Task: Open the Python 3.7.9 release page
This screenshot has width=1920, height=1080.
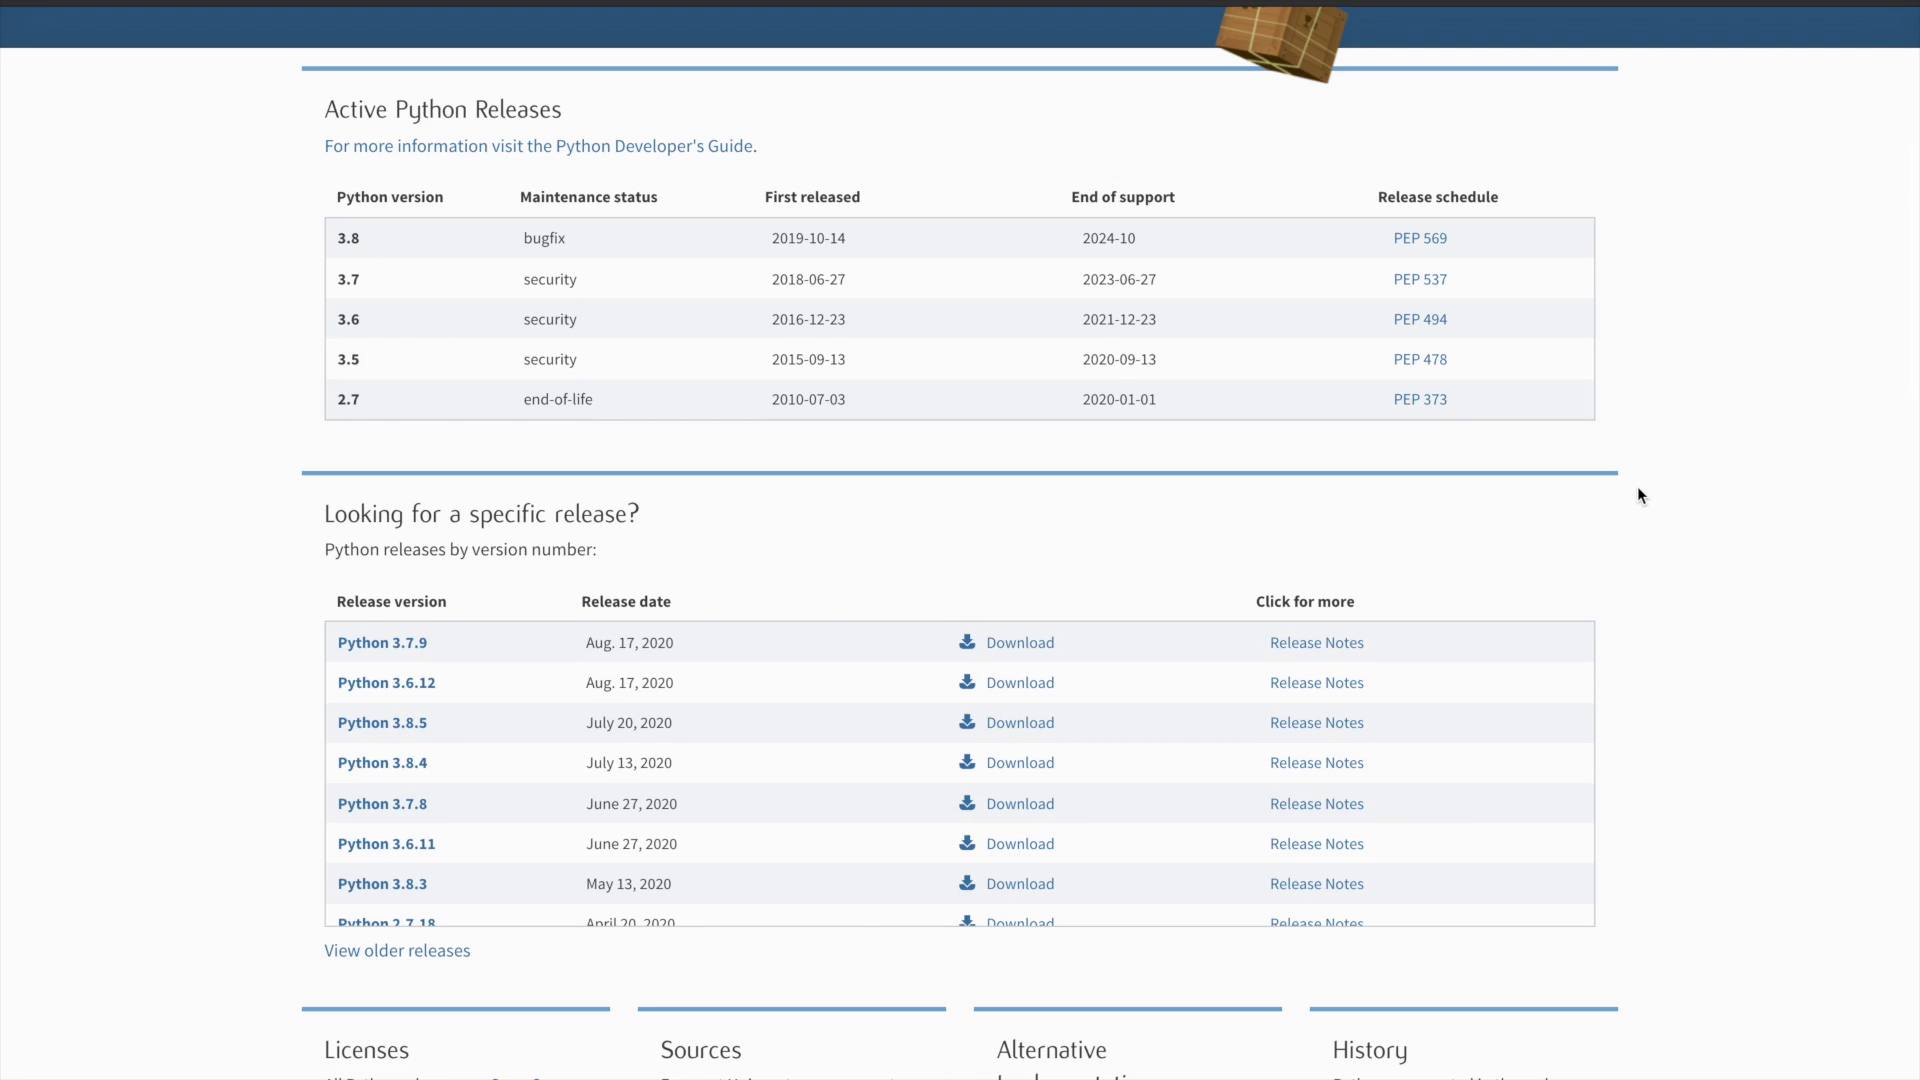Action: 382,643
